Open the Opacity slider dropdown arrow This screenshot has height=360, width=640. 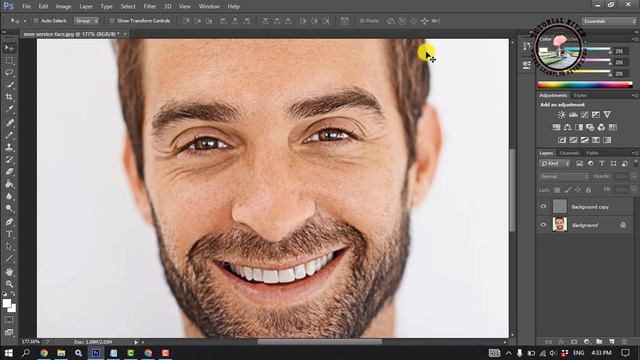(x=634, y=177)
